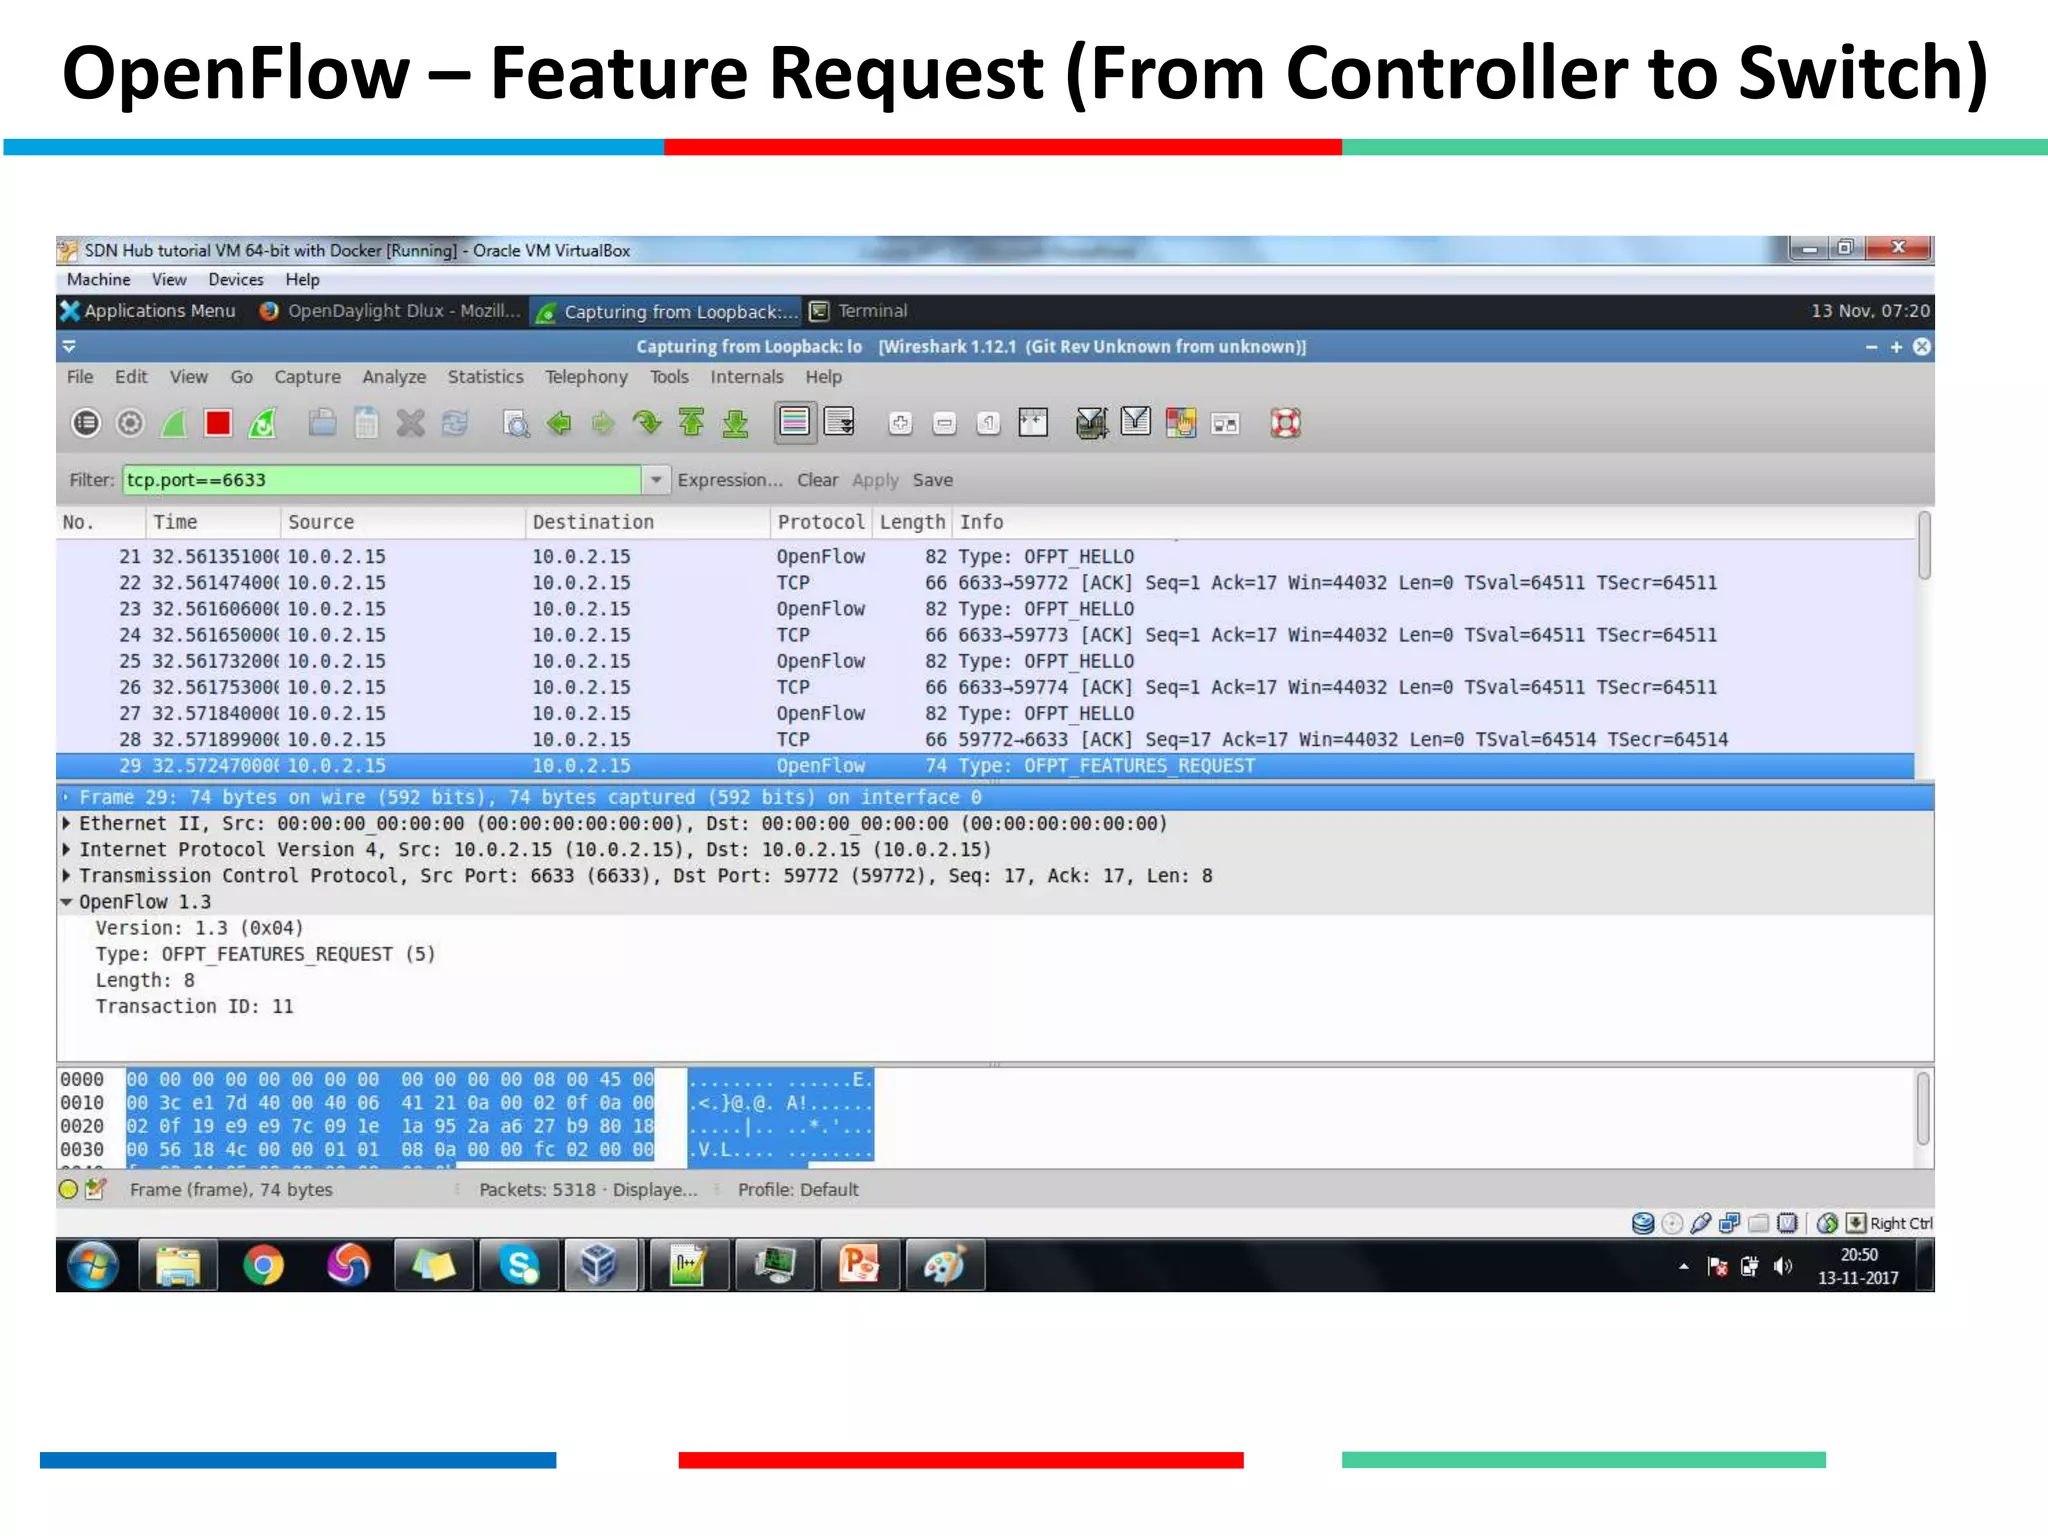The height and width of the screenshot is (1536, 2048).
Task: Stop the running capture with red square
Action: click(218, 423)
